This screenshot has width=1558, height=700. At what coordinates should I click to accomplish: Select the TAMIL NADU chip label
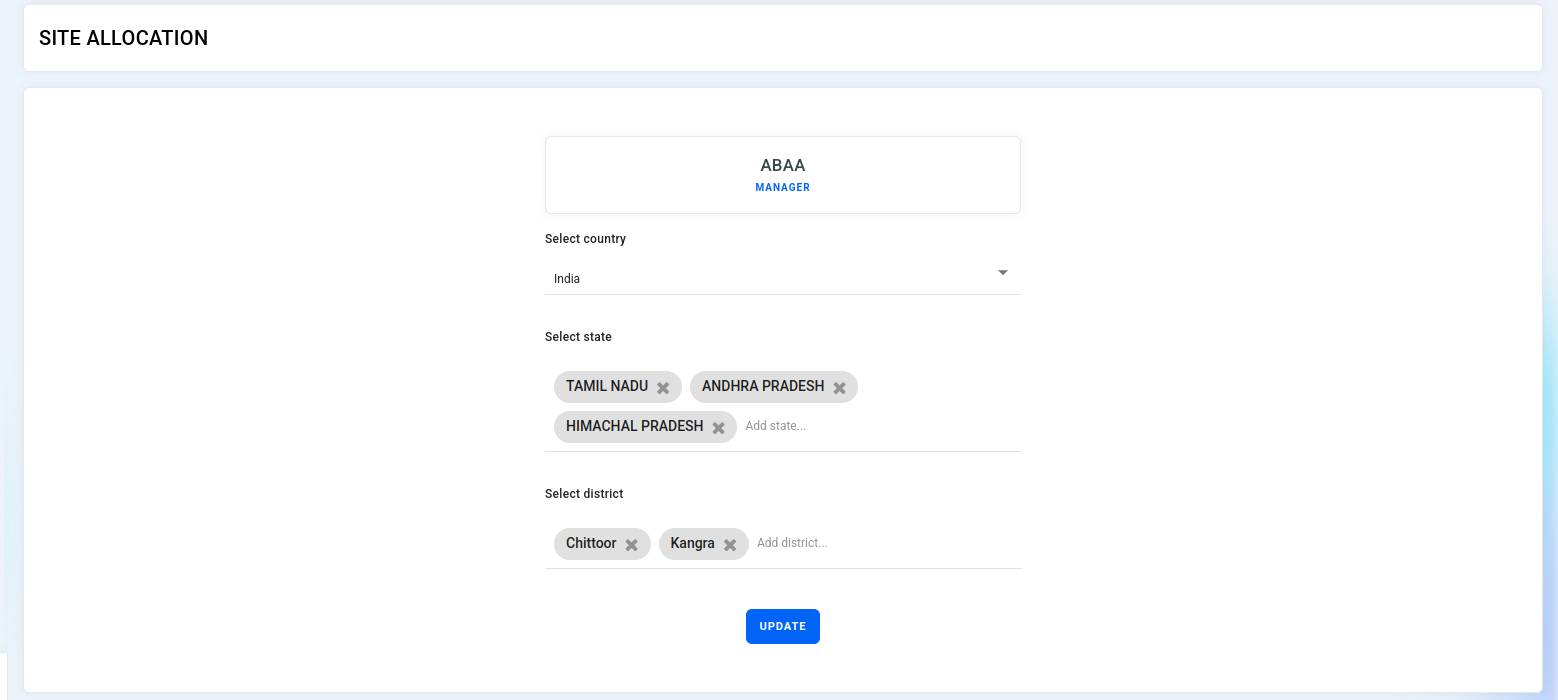(607, 386)
